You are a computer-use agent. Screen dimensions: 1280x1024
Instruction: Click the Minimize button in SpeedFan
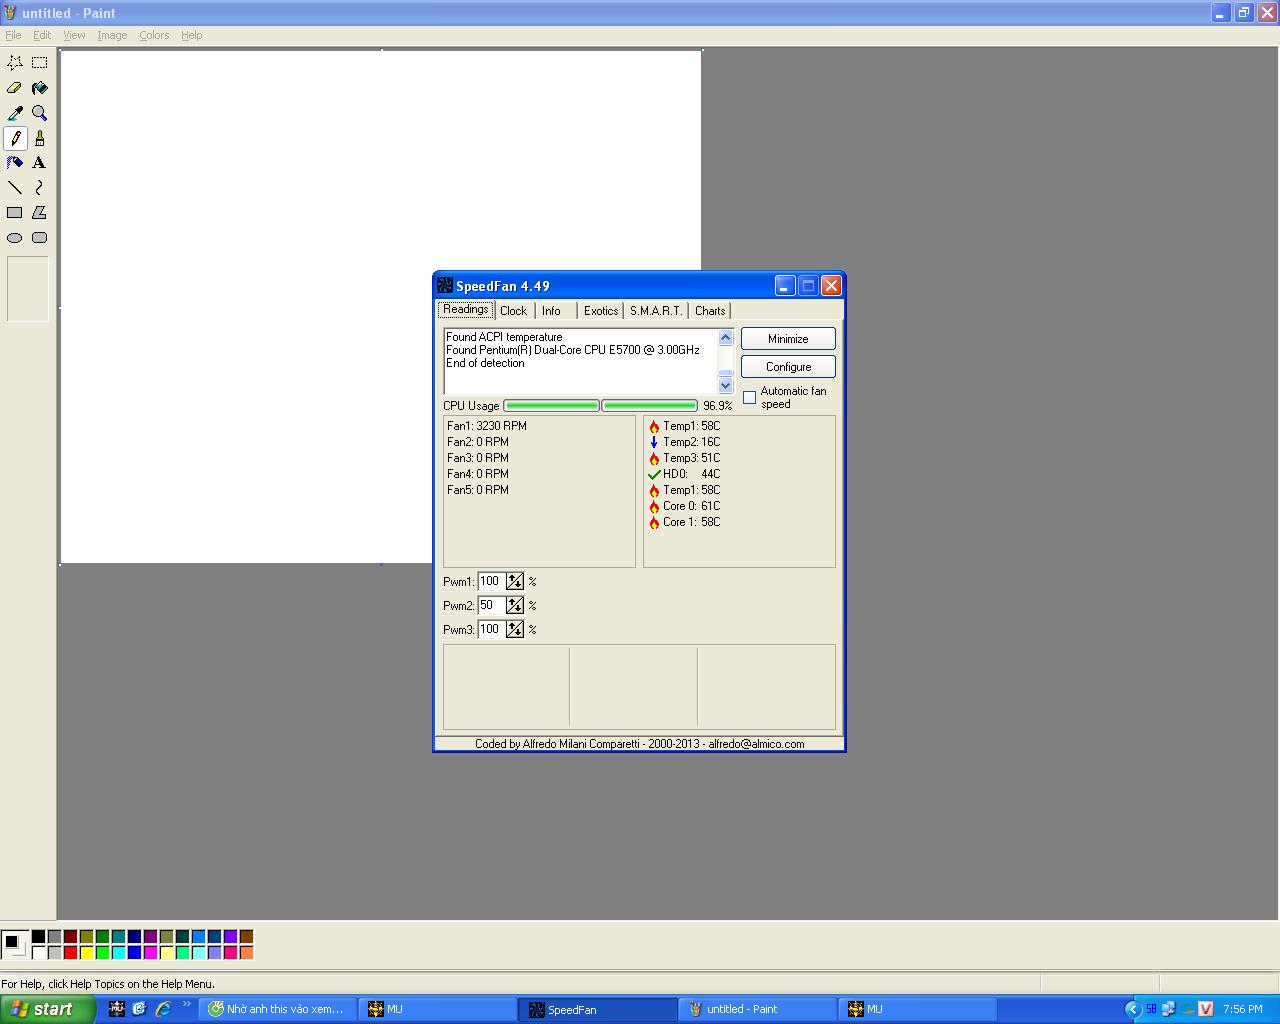[788, 339]
